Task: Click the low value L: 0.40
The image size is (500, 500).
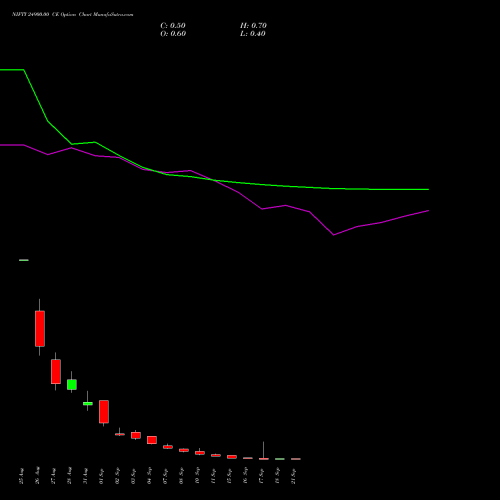Action: click(x=253, y=34)
